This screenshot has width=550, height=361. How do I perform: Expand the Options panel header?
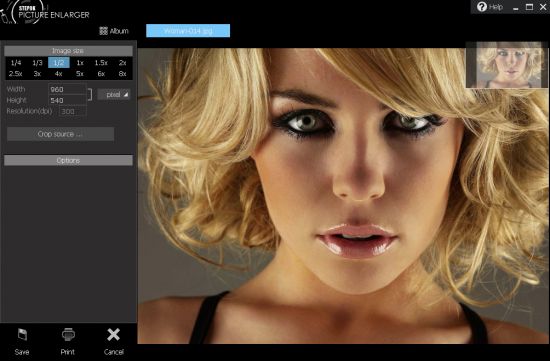(x=68, y=160)
